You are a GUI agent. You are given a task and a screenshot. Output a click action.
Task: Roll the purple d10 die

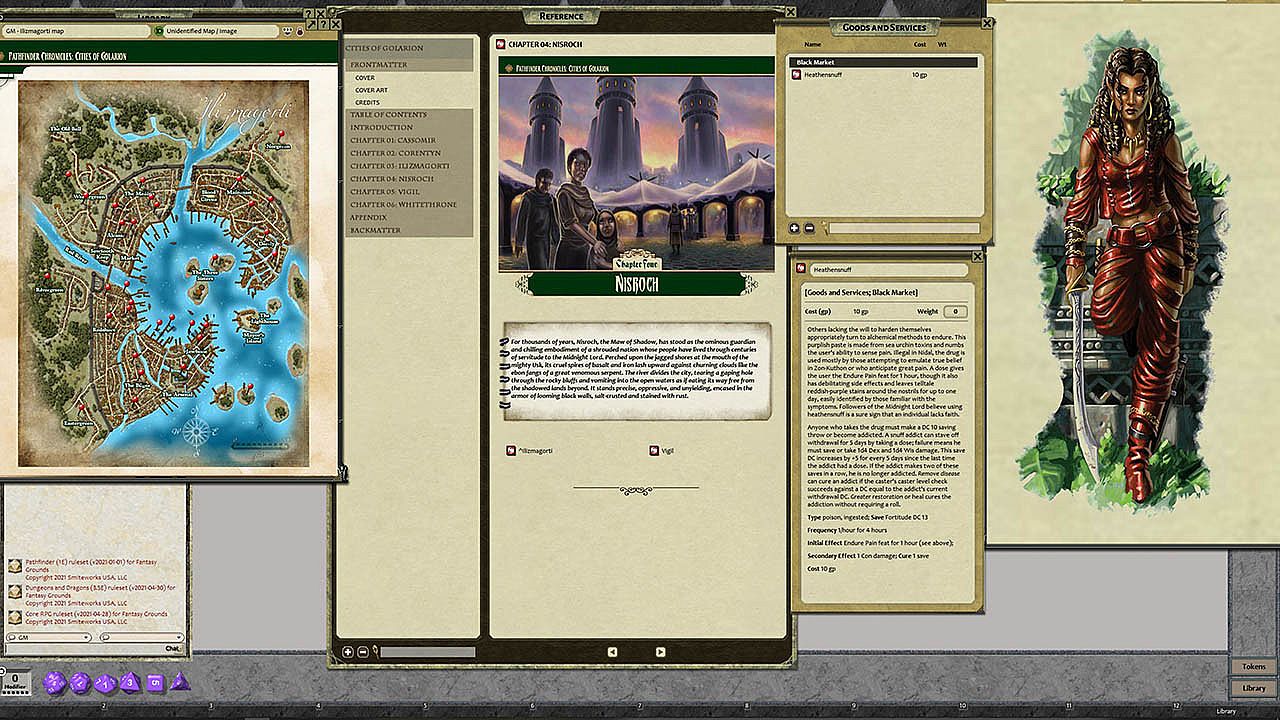tap(106, 683)
